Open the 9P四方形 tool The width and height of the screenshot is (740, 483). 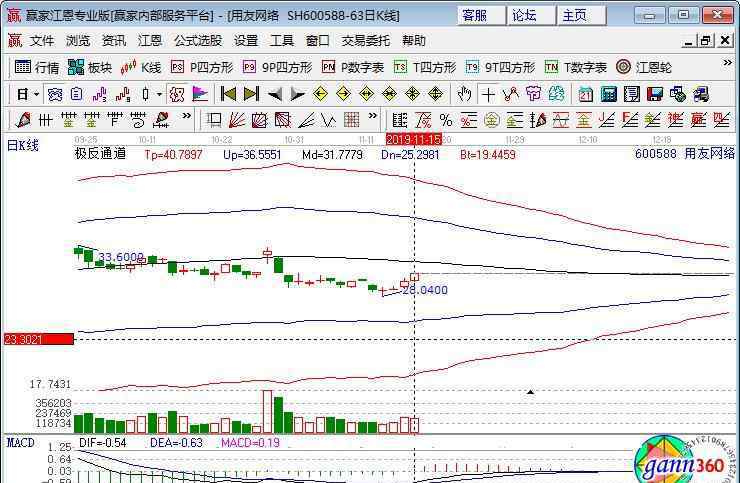tap(278, 68)
